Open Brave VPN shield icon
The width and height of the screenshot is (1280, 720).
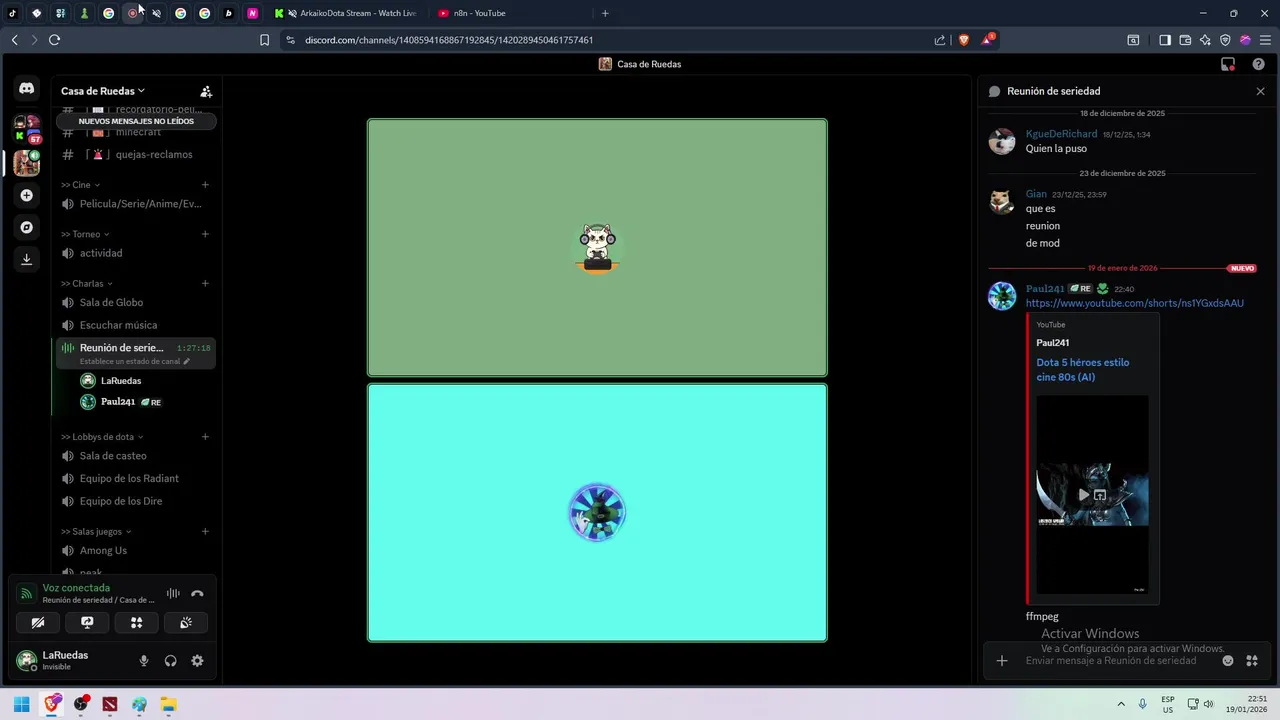point(1225,40)
